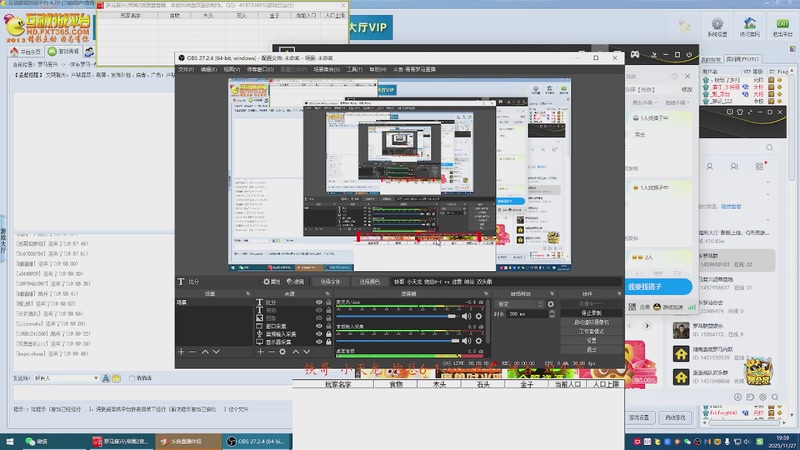The image size is (800, 450).
Task: Toggle lock on 窗口采集 source
Action: (x=329, y=326)
